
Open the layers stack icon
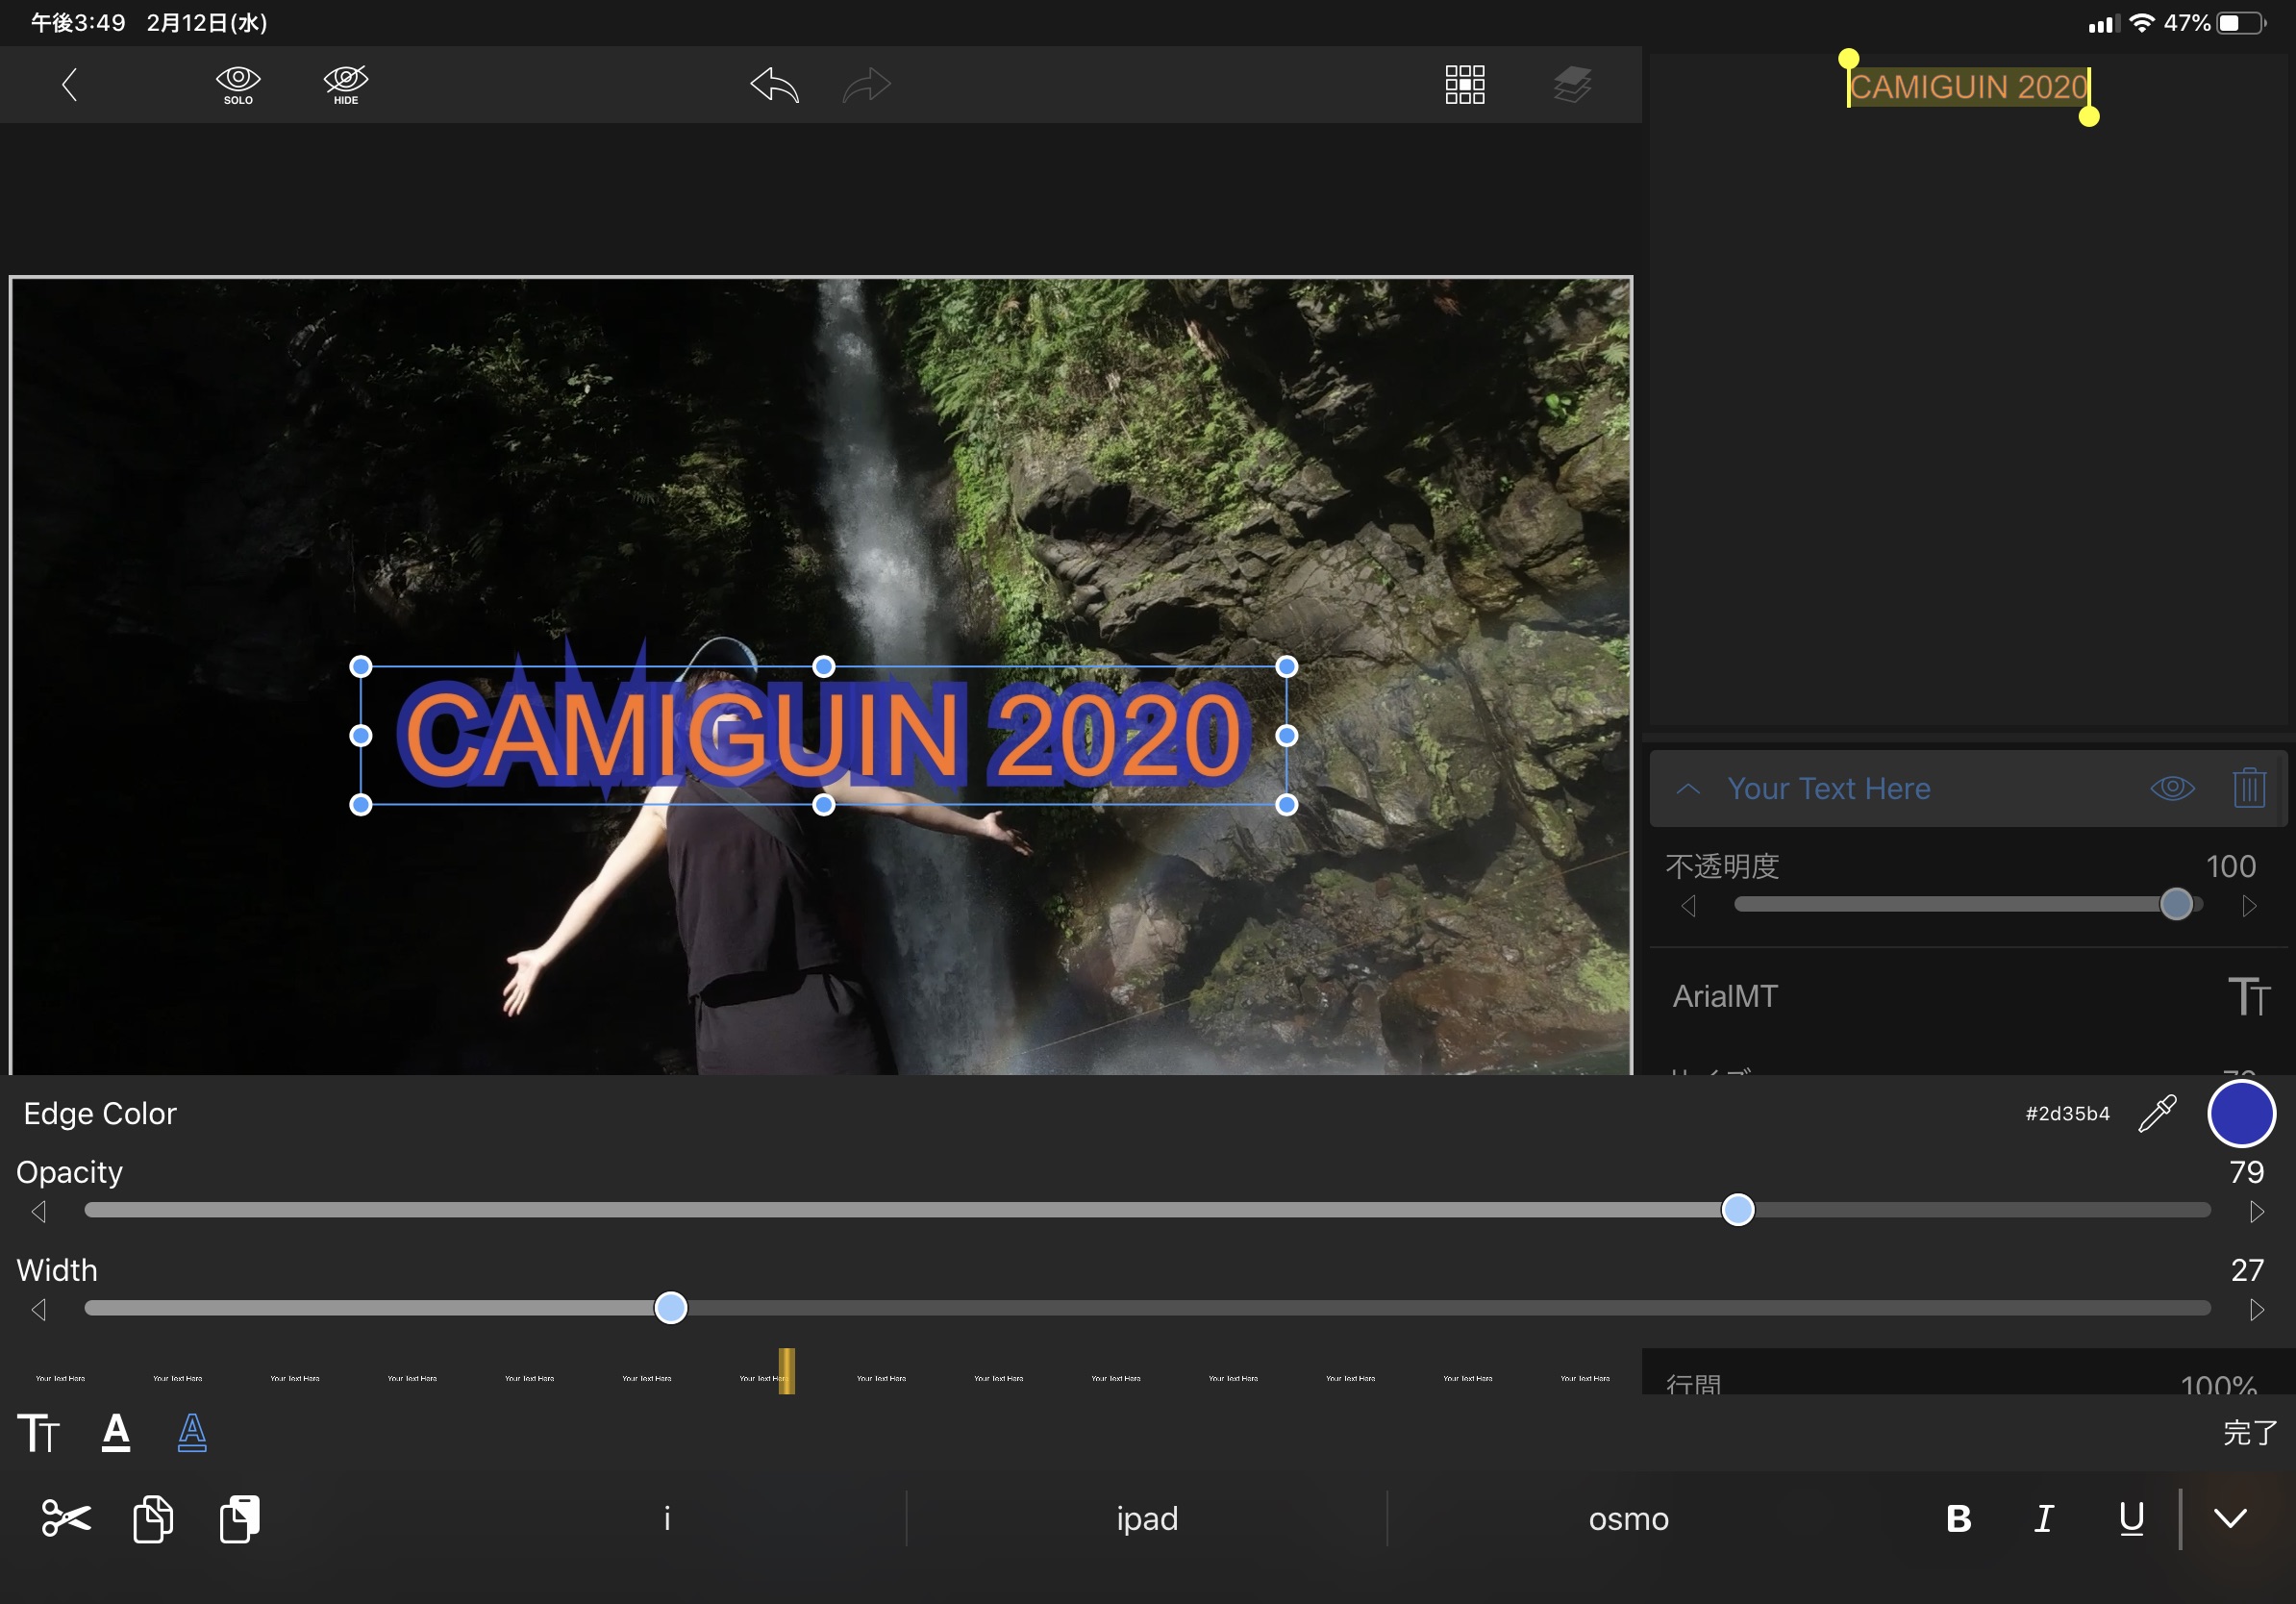pos(1572,85)
